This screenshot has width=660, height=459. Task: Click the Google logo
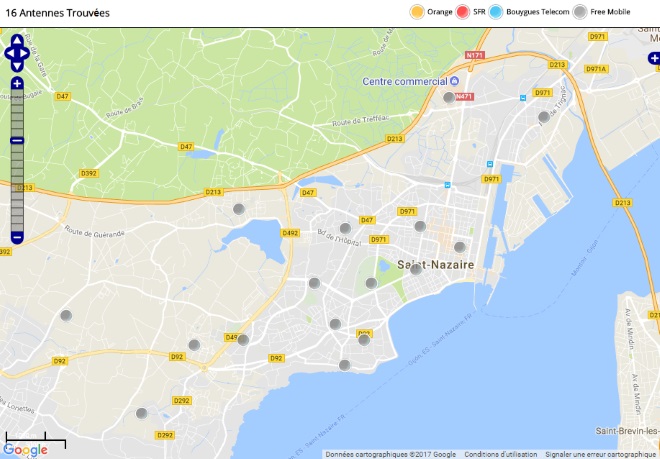pyautogui.click(x=25, y=450)
